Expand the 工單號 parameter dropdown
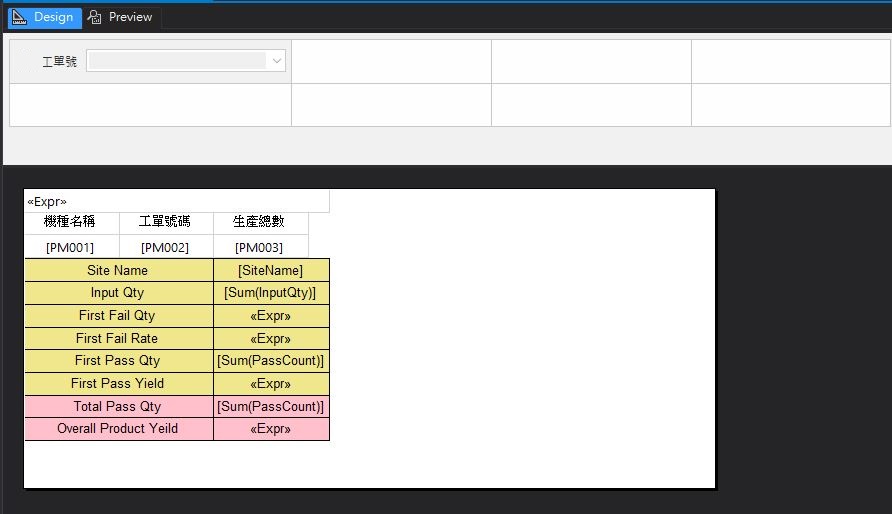 tap(275, 61)
